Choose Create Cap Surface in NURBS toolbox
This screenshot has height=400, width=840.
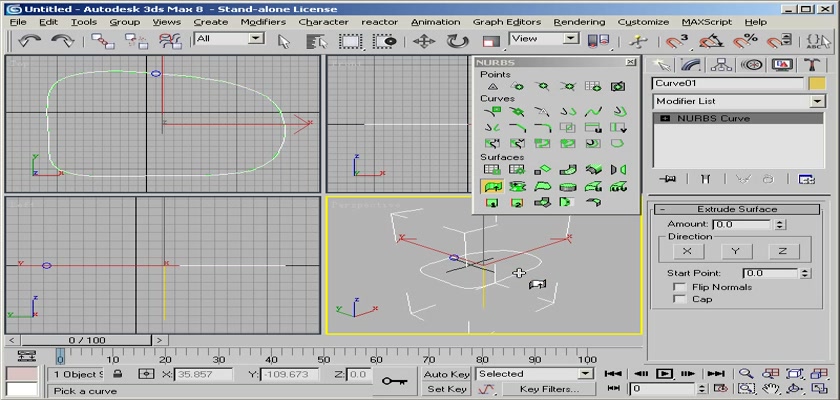tap(567, 186)
